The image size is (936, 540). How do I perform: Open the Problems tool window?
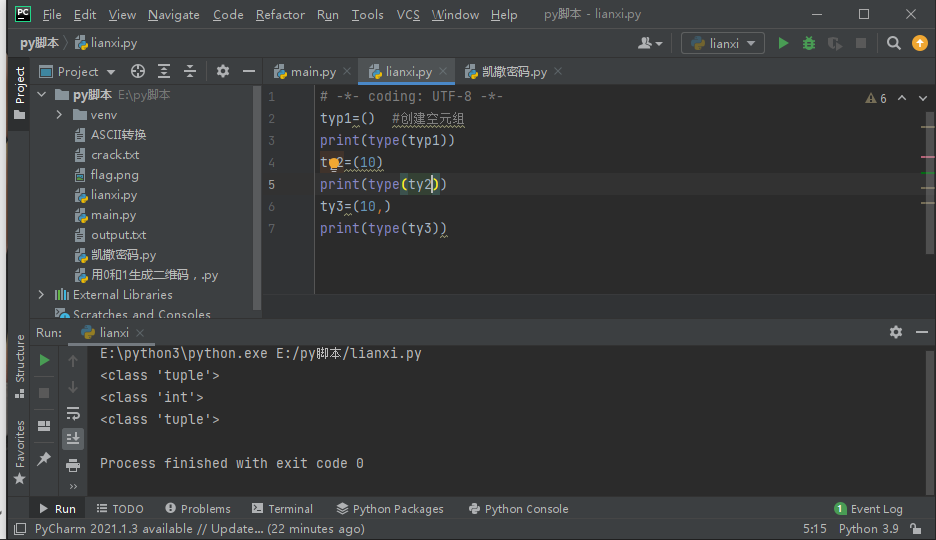click(198, 509)
